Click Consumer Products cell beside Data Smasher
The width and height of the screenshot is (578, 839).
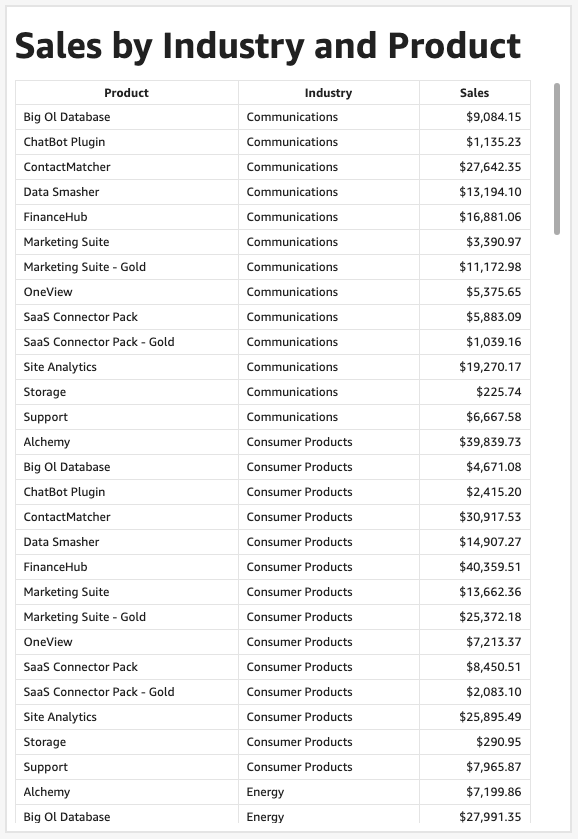click(329, 542)
